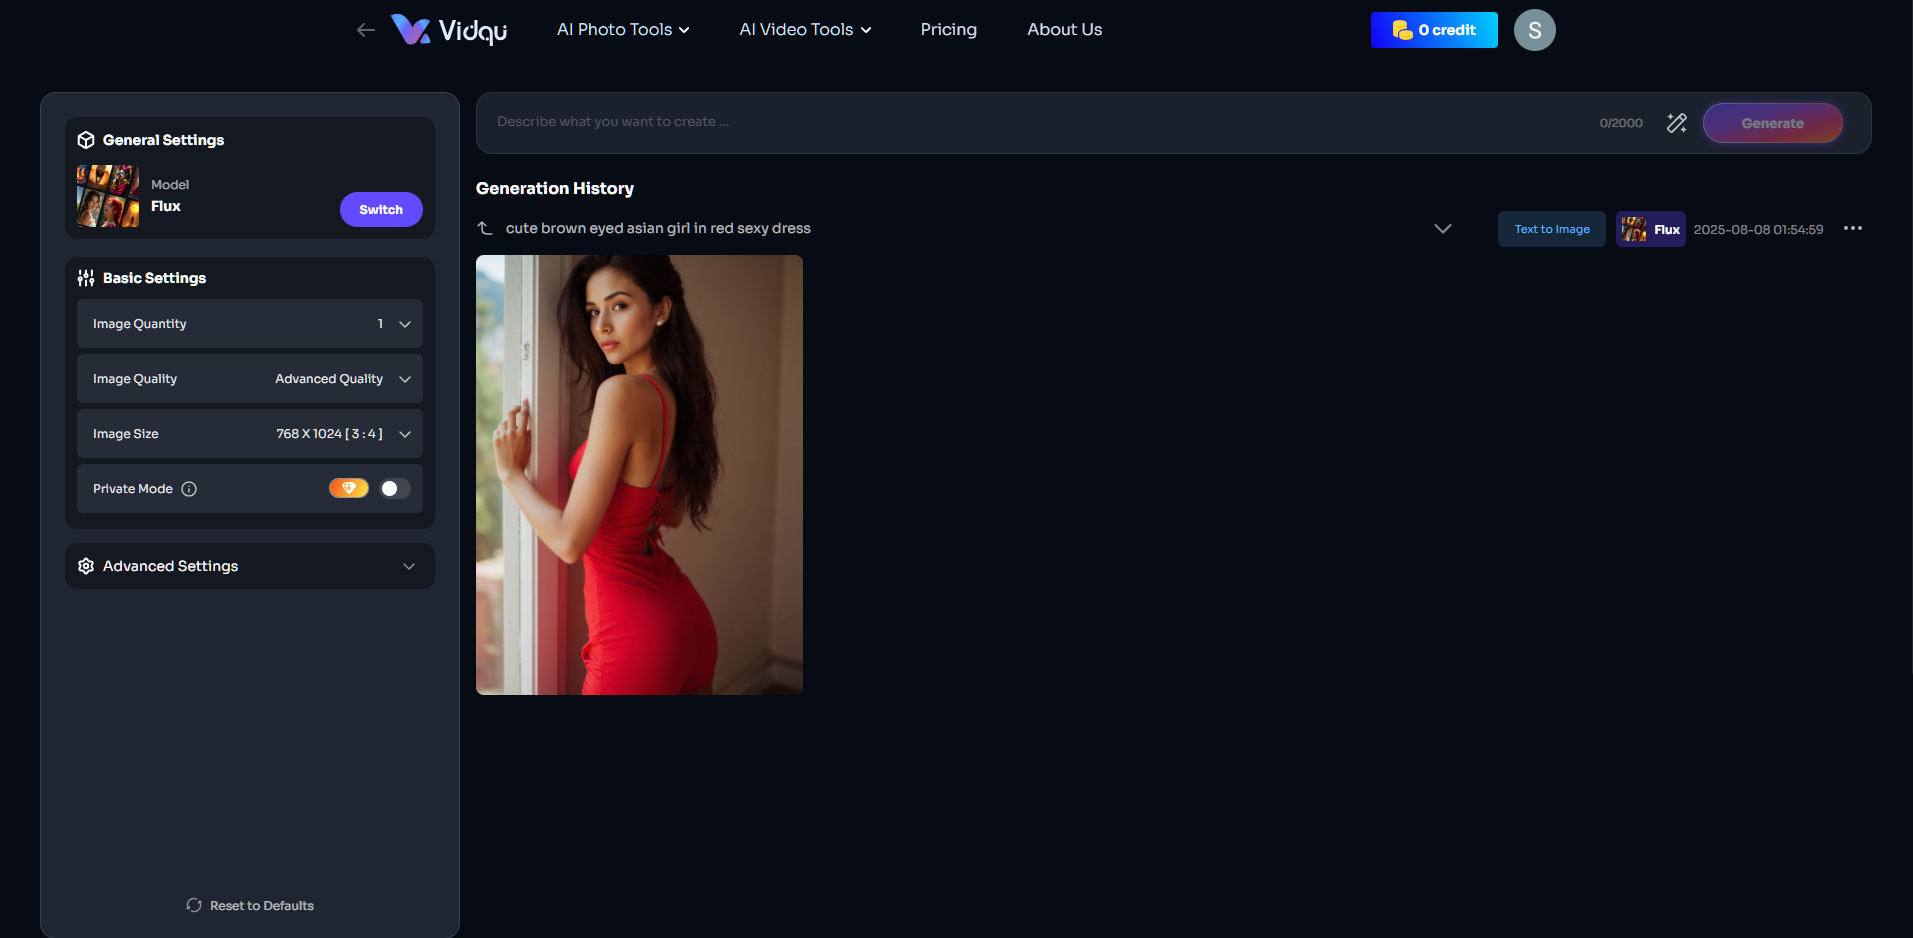The width and height of the screenshot is (1913, 938).
Task: Open the Image Quality dropdown
Action: click(x=250, y=379)
